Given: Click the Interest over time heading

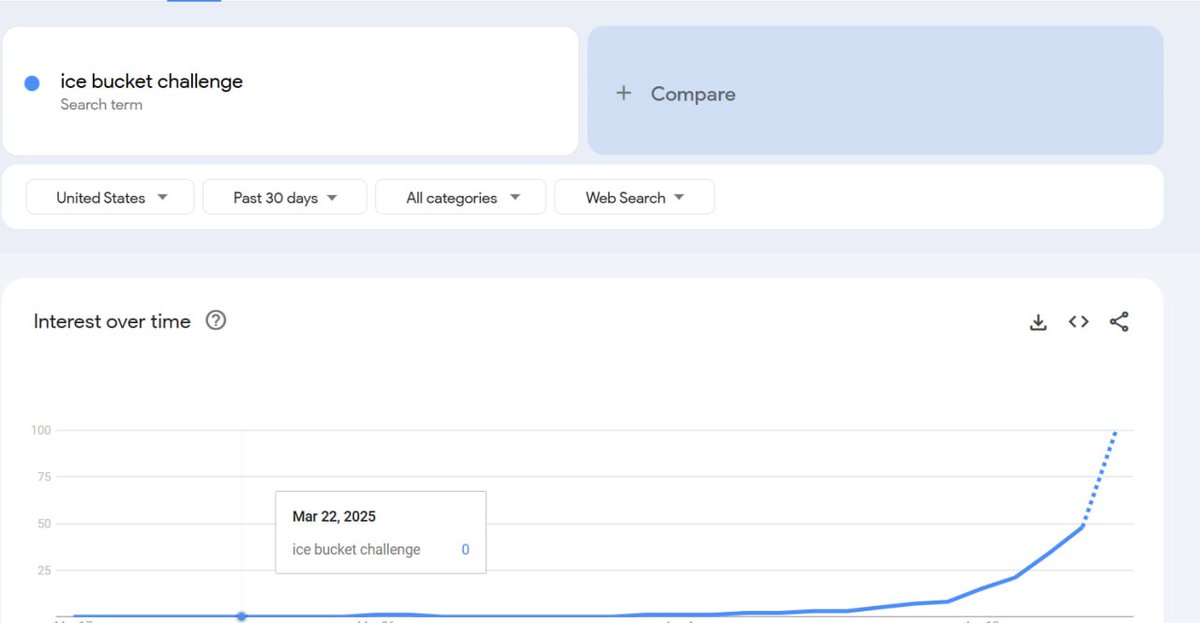Looking at the screenshot, I should pyautogui.click(x=112, y=321).
